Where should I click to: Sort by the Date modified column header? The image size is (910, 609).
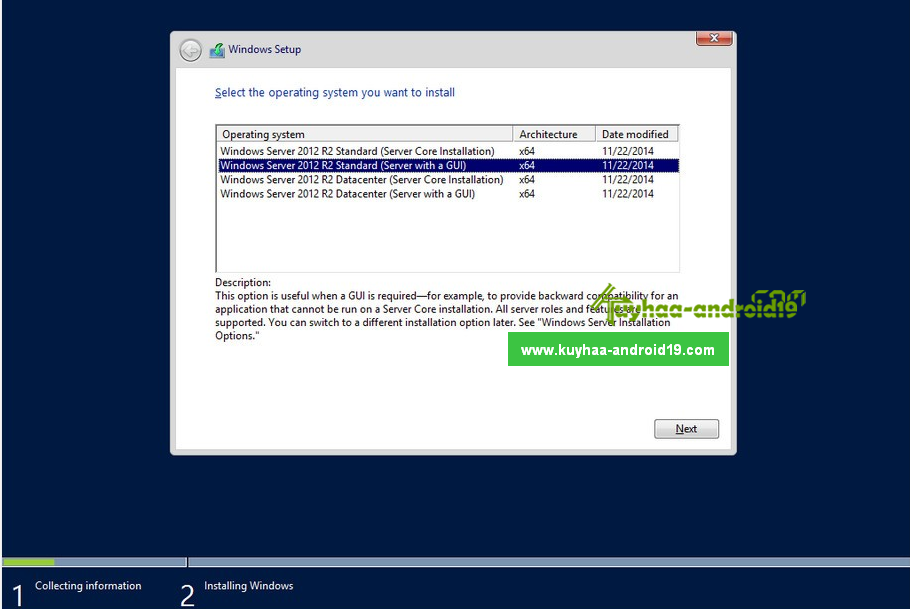coord(637,134)
